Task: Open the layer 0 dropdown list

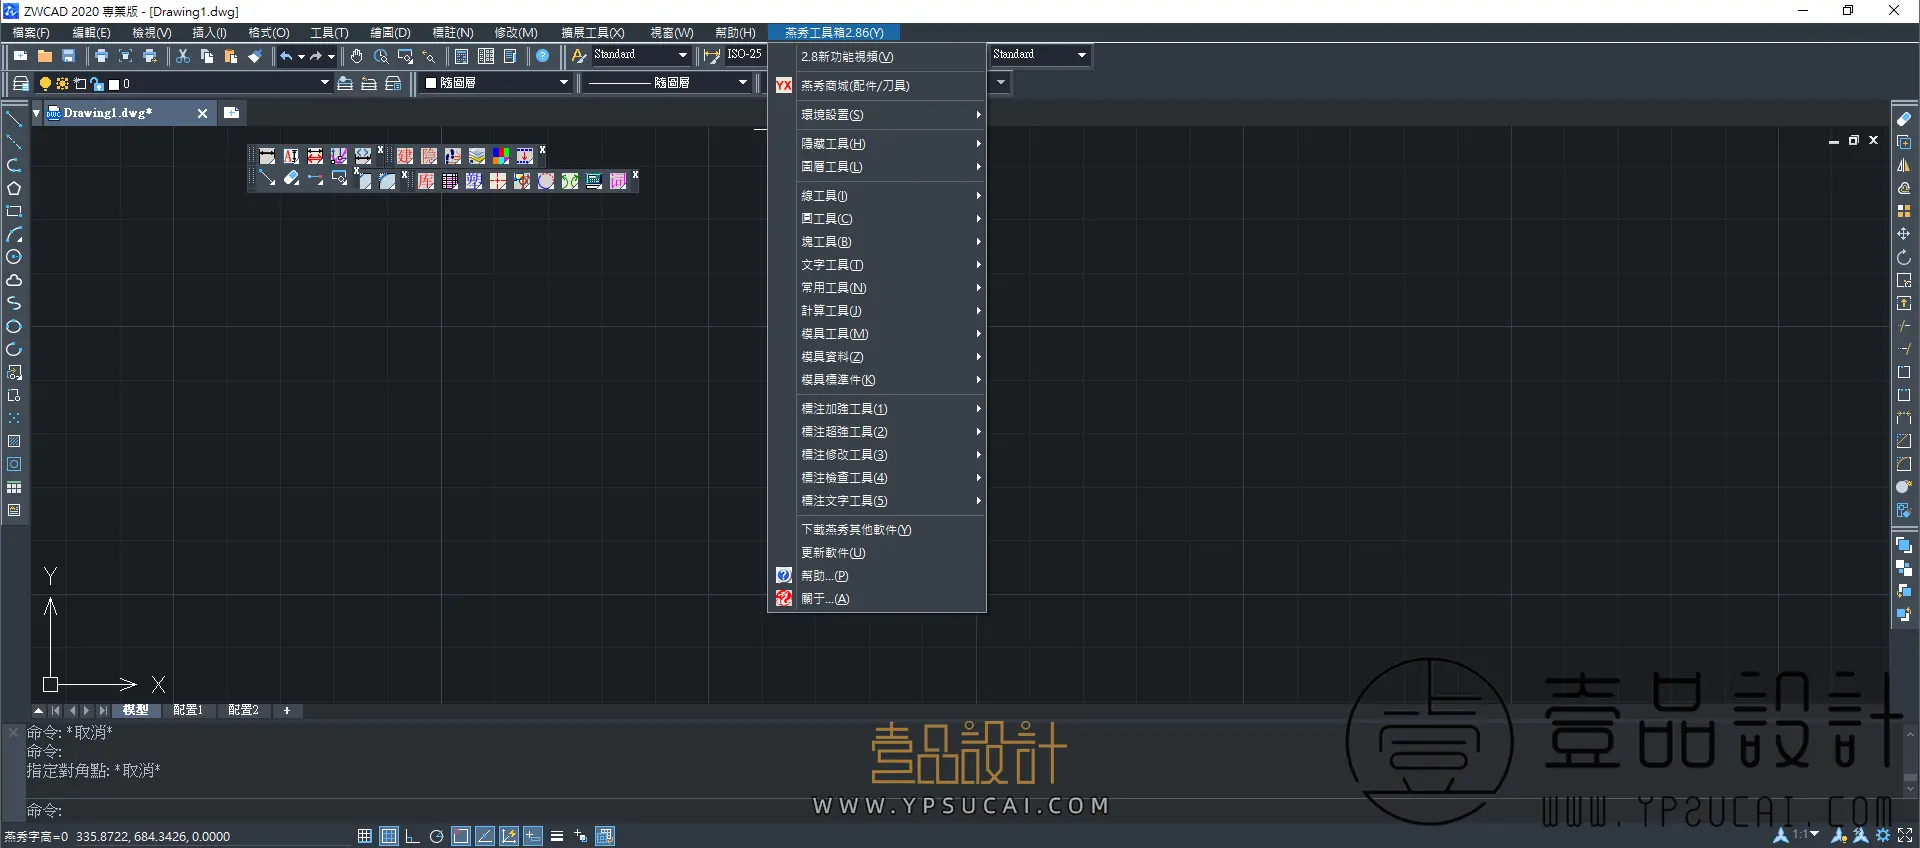Action: pos(325,83)
